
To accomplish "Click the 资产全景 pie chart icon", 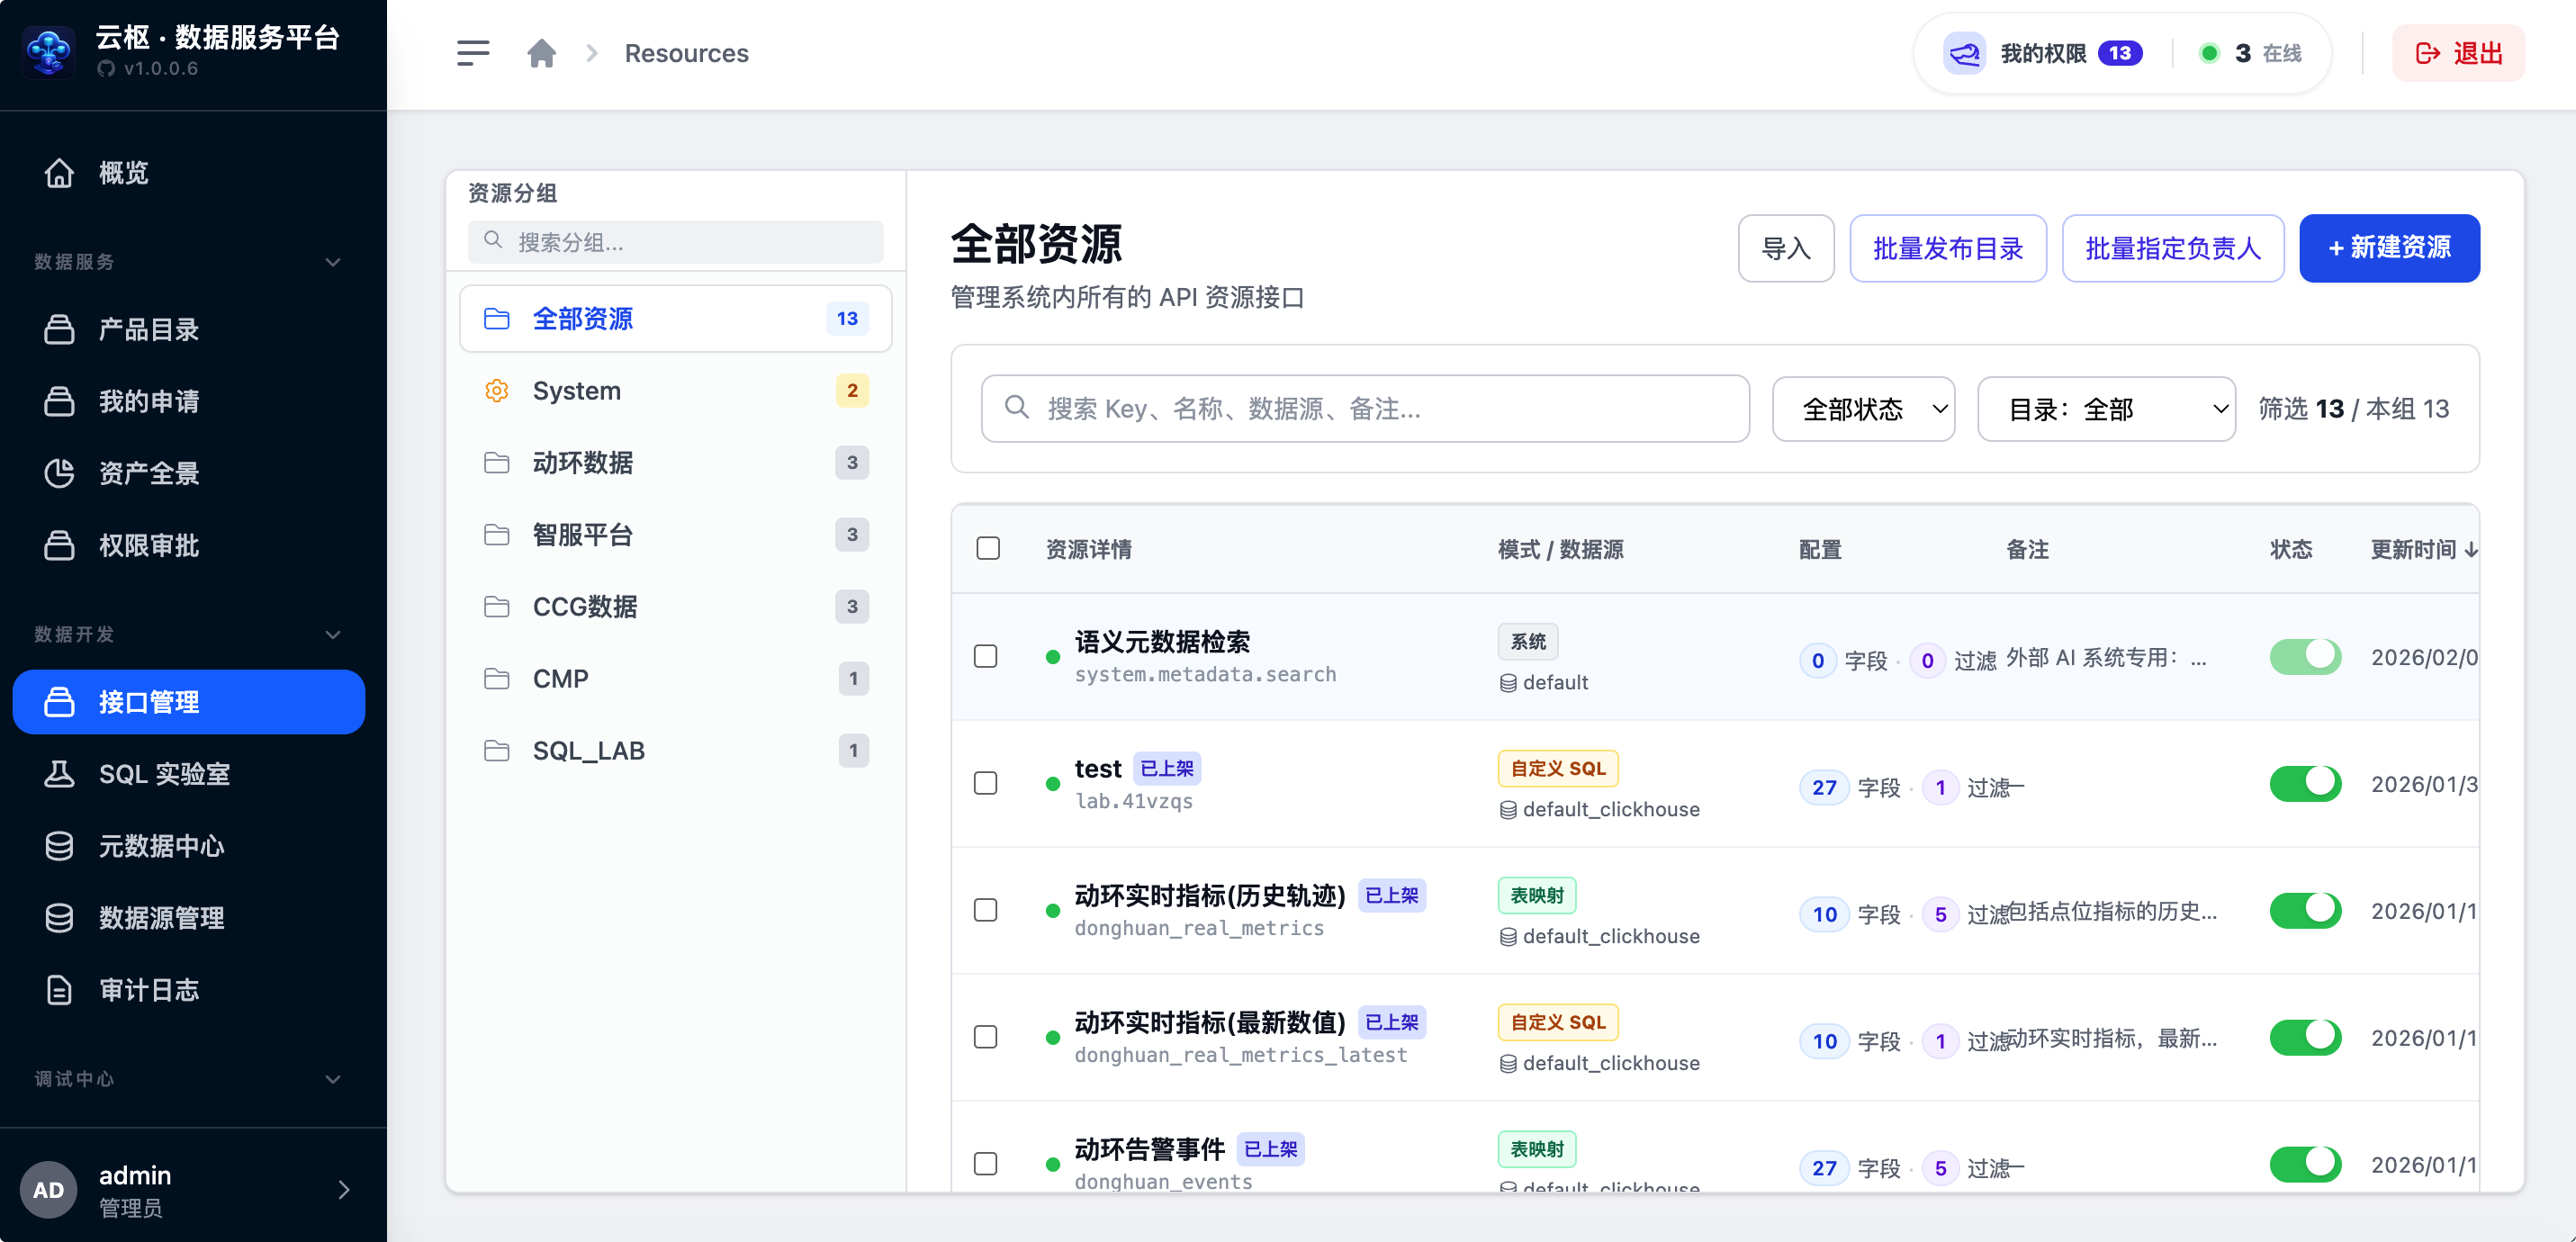I will pos(59,473).
